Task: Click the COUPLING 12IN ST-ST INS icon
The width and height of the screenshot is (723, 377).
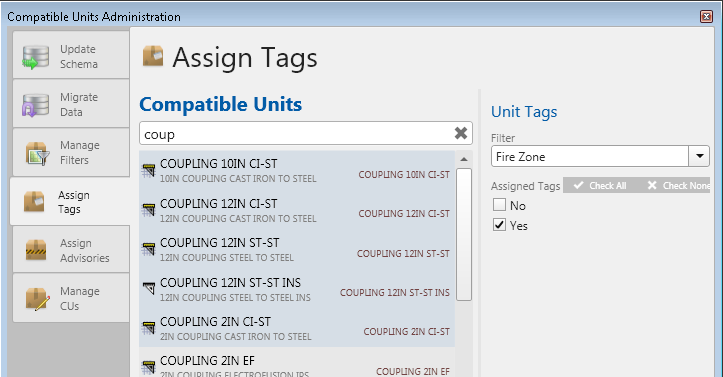Action: (x=148, y=289)
